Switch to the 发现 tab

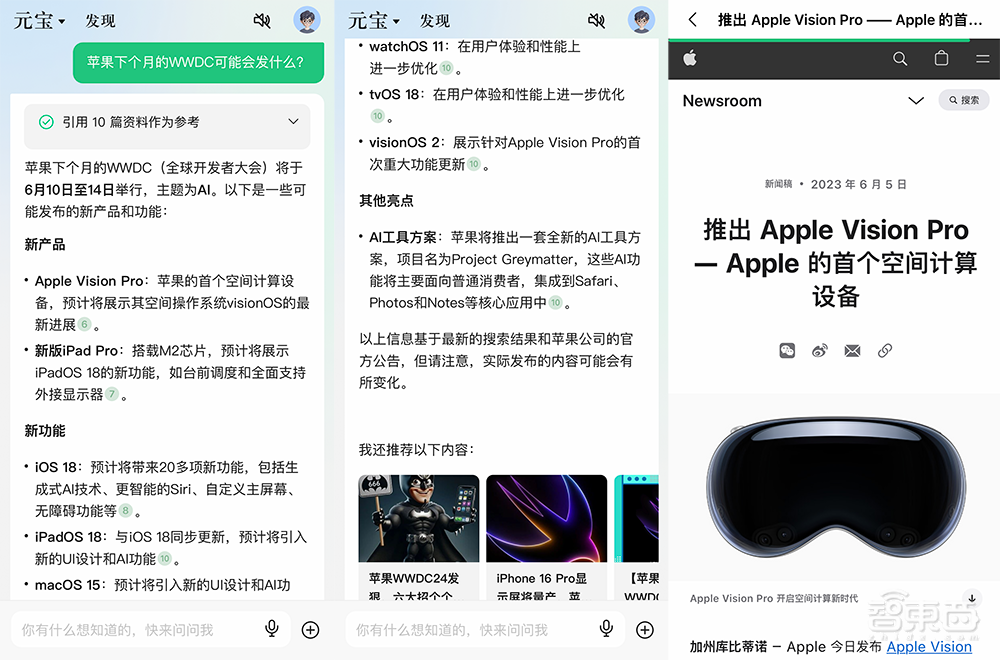click(x=100, y=20)
